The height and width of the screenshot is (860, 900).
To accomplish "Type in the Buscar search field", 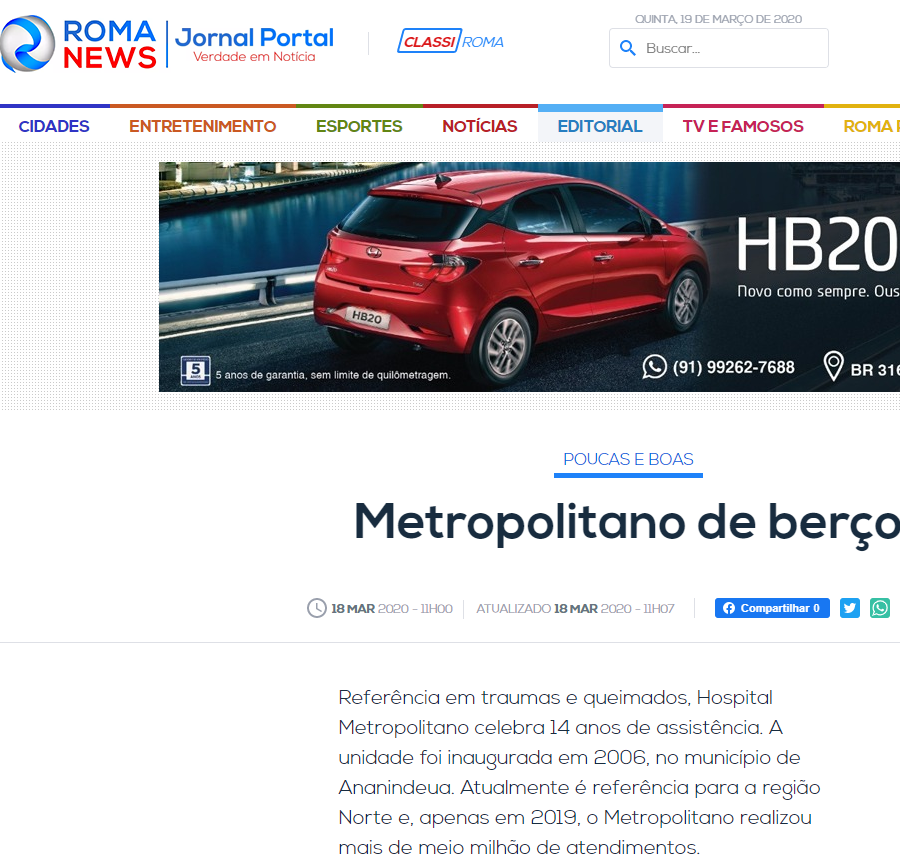I will click(730, 48).
